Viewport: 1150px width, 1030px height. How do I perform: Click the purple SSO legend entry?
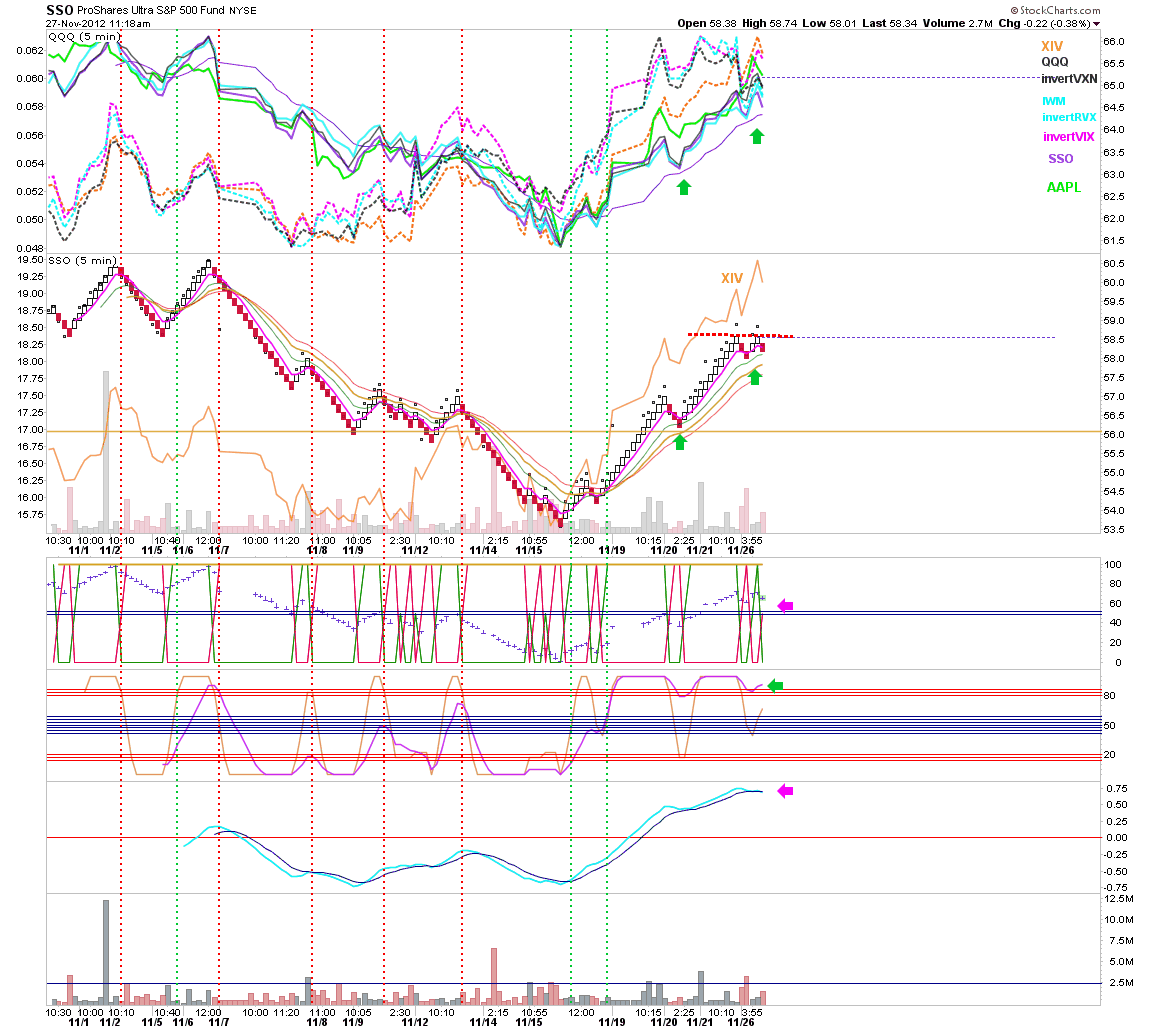[1061, 158]
